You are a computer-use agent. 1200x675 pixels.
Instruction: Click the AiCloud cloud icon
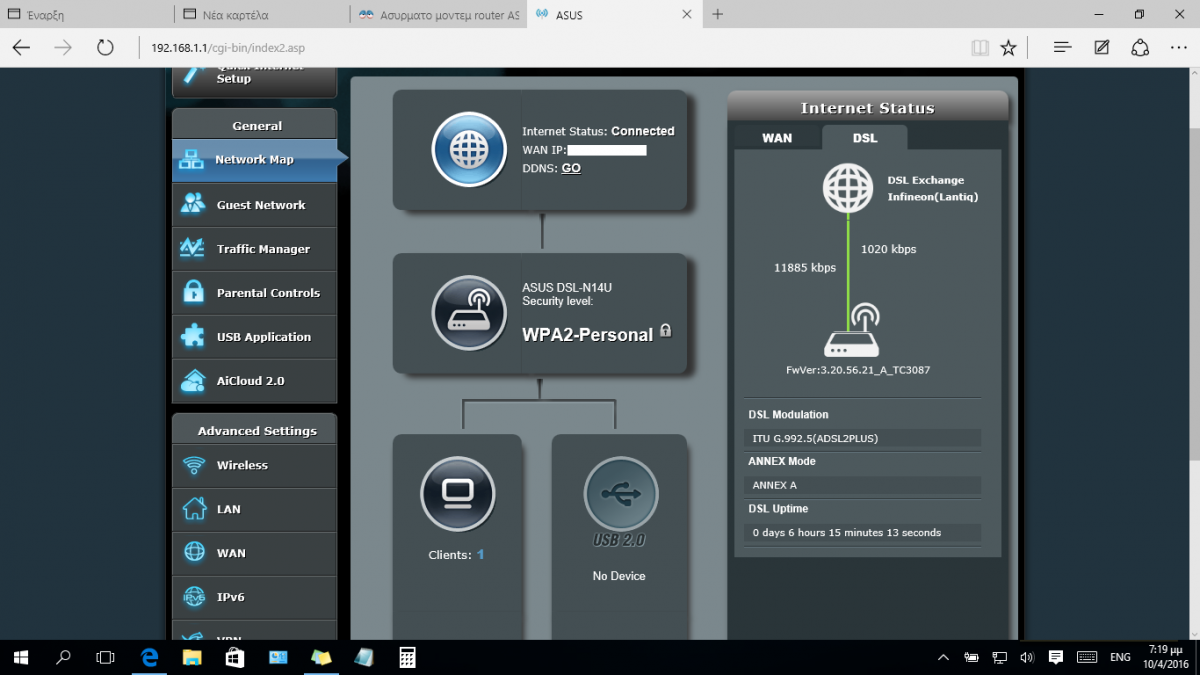coord(193,381)
